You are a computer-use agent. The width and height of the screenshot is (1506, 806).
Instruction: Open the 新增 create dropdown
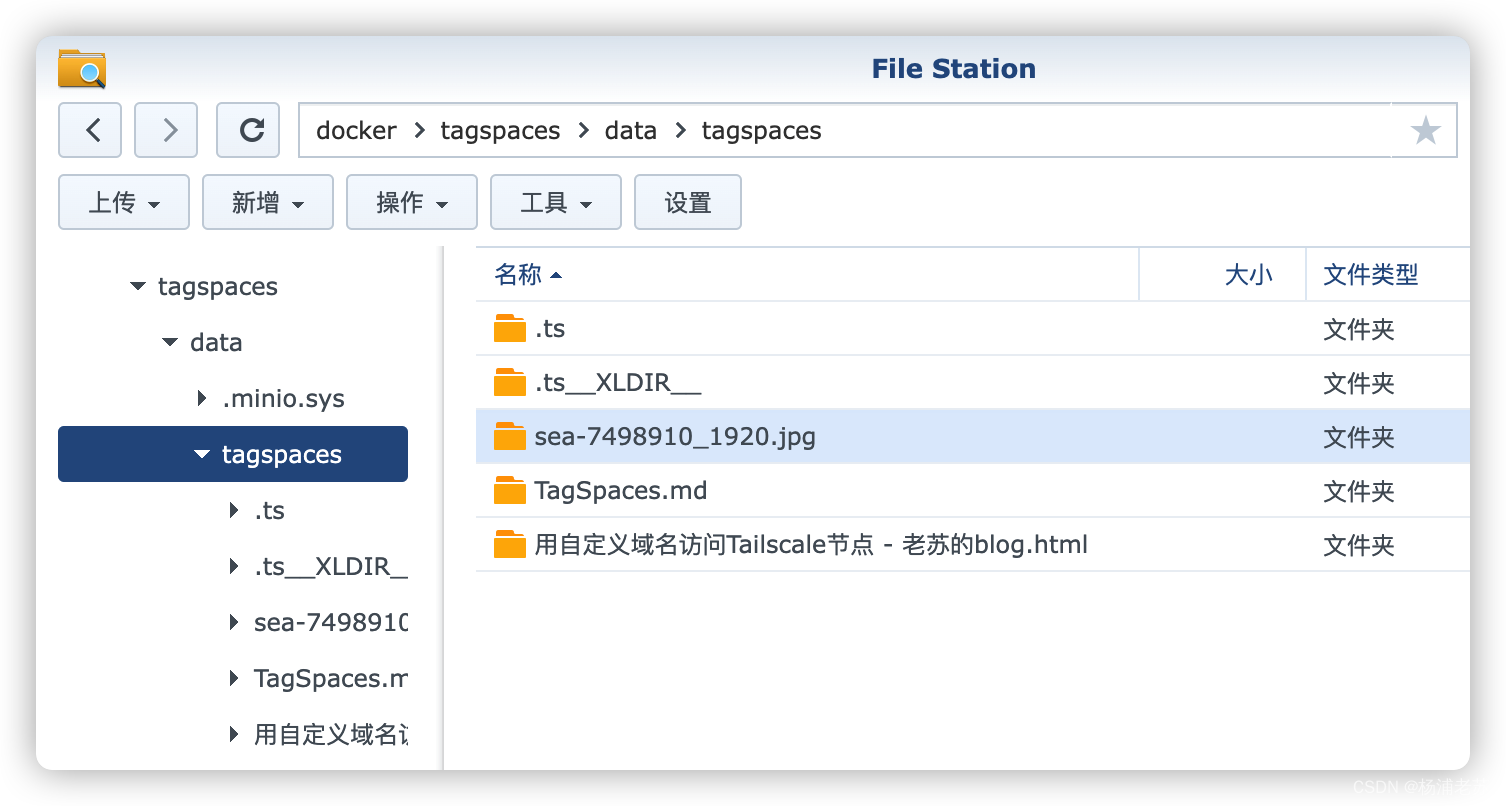268,202
